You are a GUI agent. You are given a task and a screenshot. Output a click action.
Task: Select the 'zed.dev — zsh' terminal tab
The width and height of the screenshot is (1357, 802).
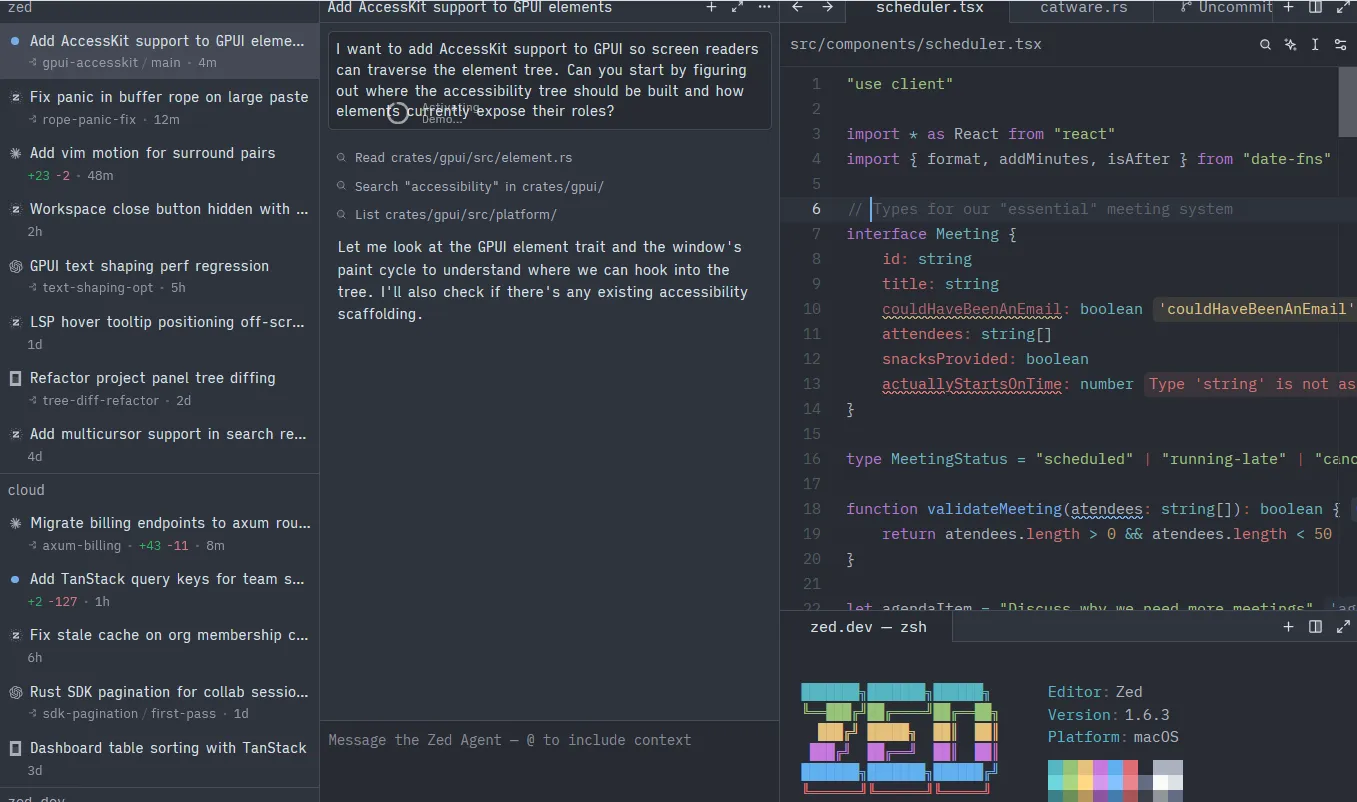click(868, 627)
